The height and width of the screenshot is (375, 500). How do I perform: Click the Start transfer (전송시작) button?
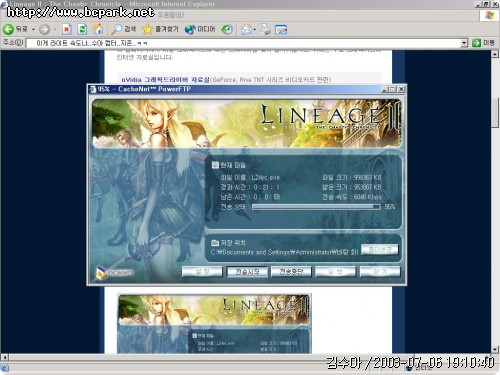(x=247, y=272)
